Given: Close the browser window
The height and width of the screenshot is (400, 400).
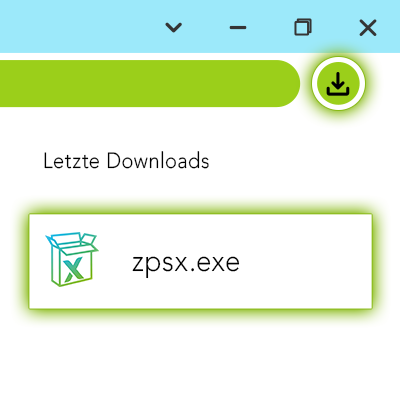Looking at the screenshot, I should click(368, 27).
